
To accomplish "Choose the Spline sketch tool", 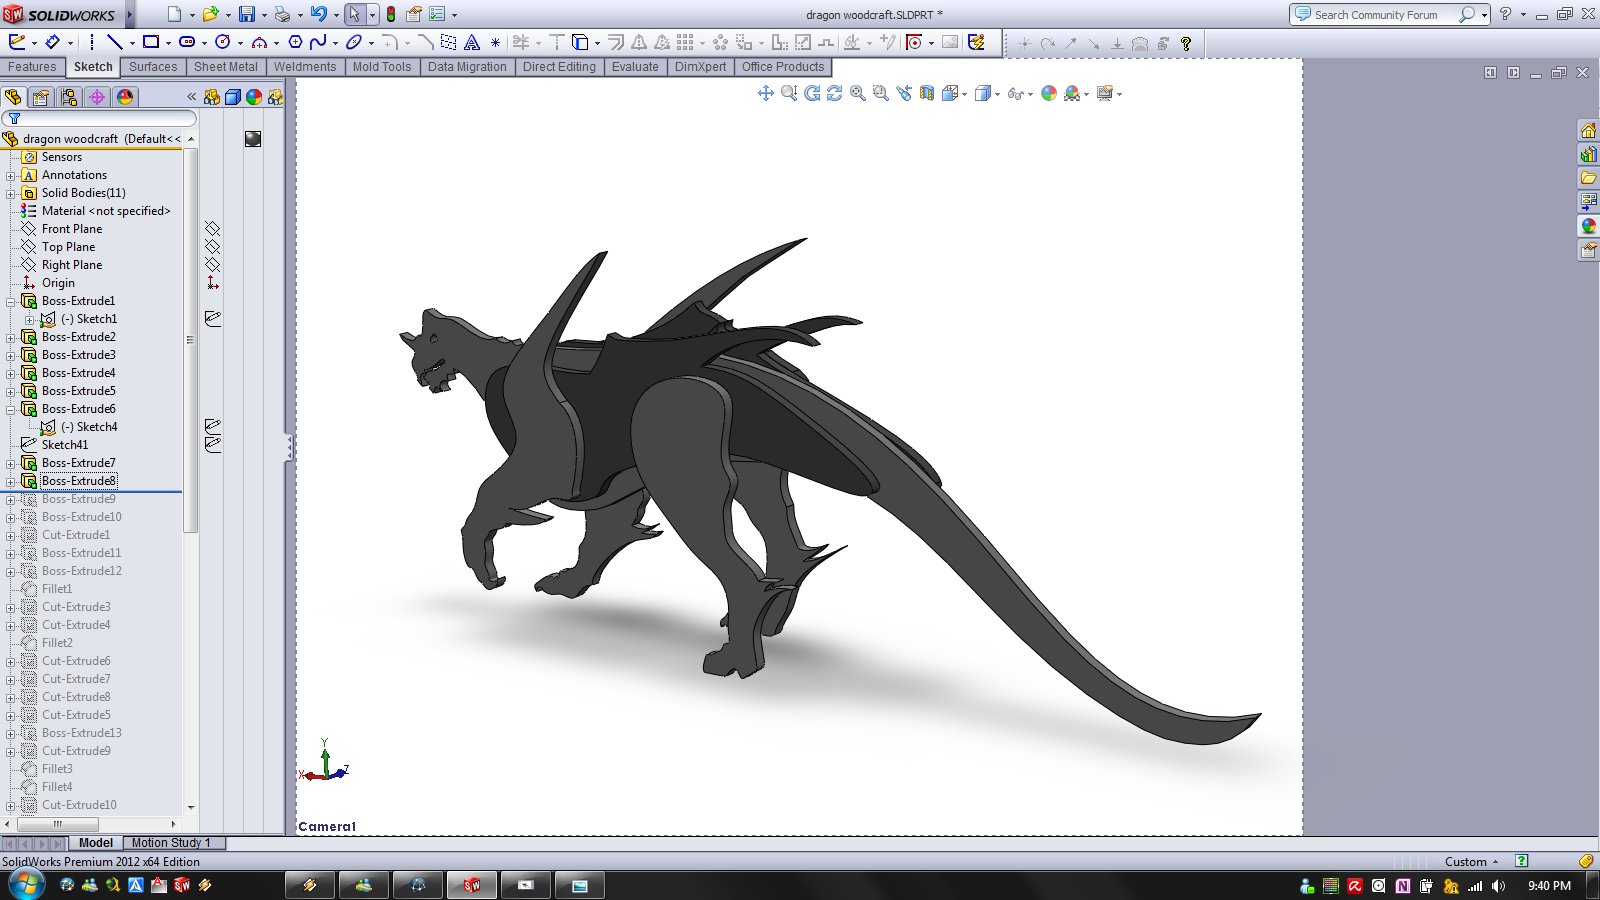I will pos(318,42).
